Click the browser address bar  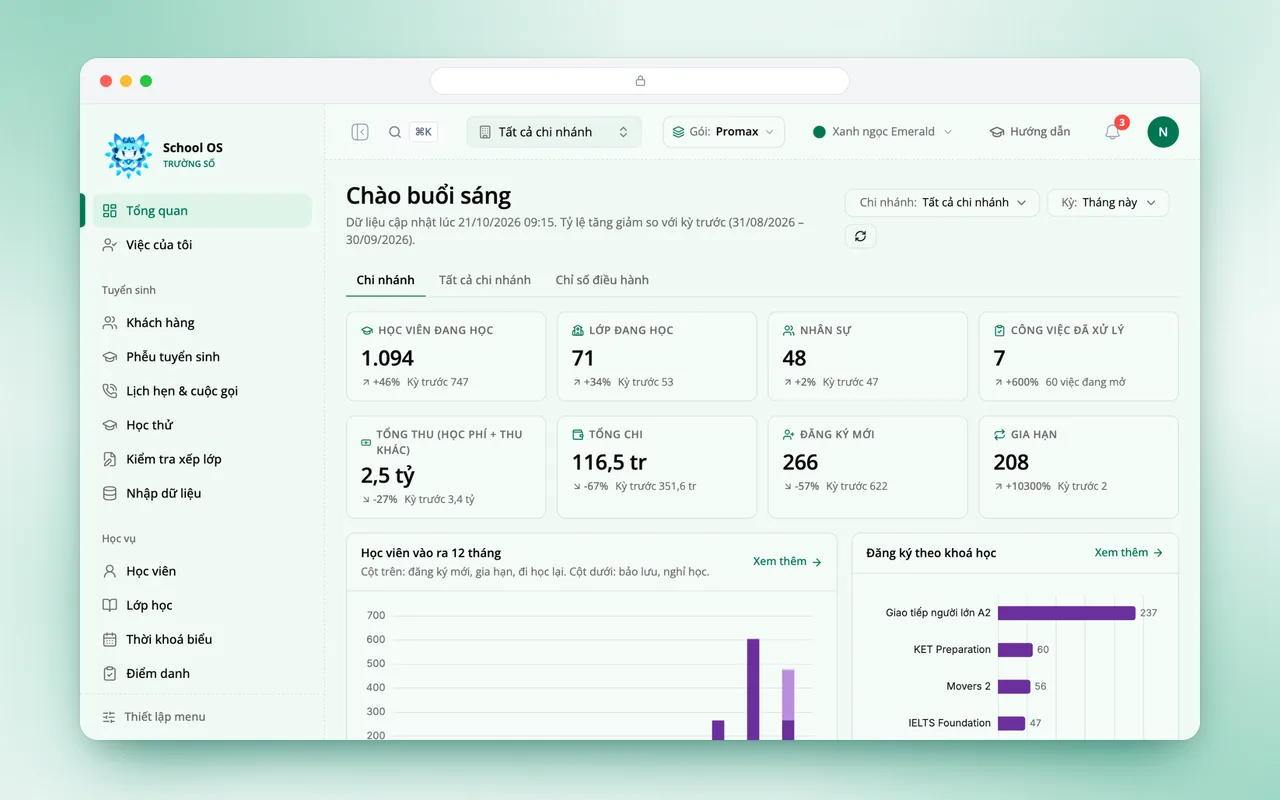coord(640,81)
